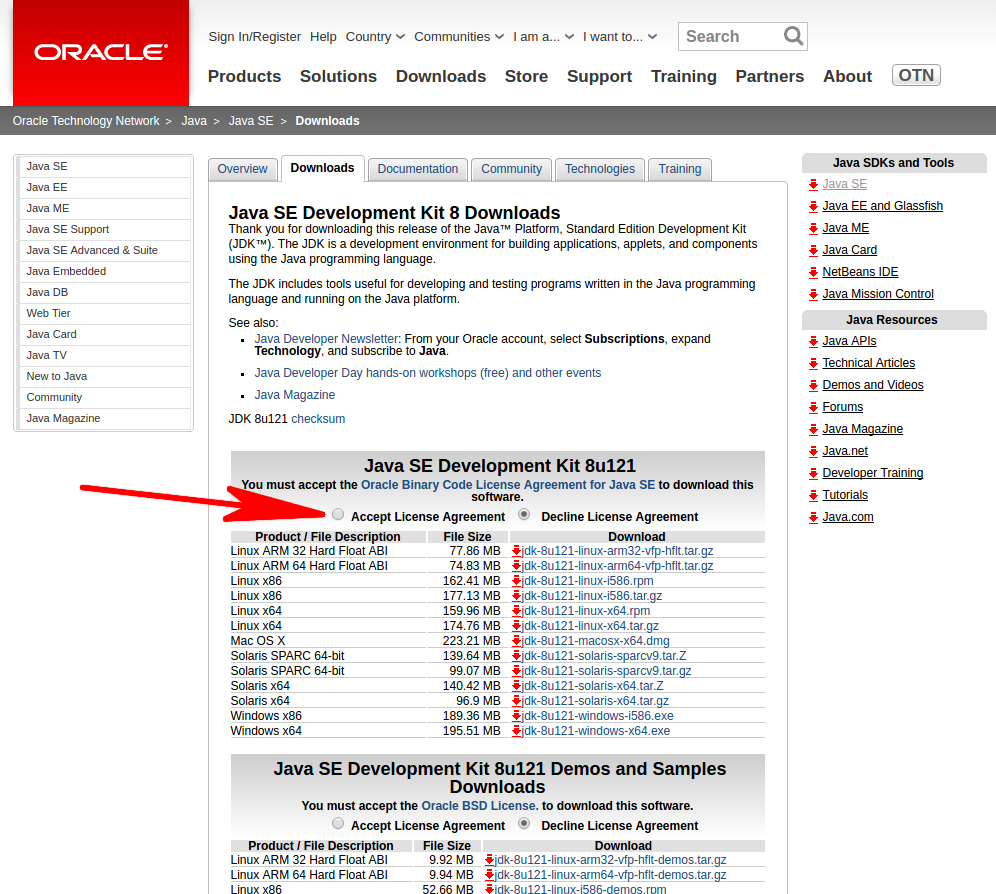Open the Java Magazine link in See also list
Viewport: 996px width, 894px height.
[x=295, y=395]
